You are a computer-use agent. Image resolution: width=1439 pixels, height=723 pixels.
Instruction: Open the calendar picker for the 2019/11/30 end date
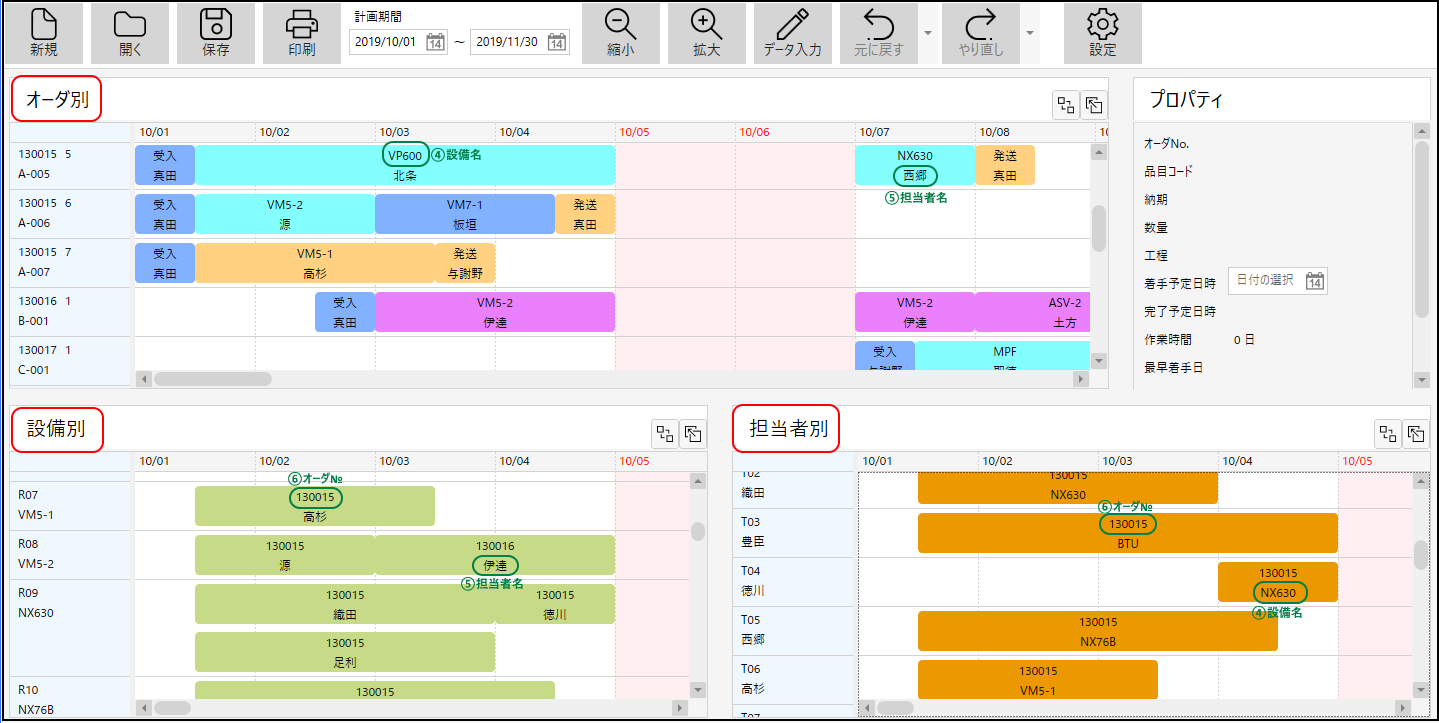coord(557,42)
